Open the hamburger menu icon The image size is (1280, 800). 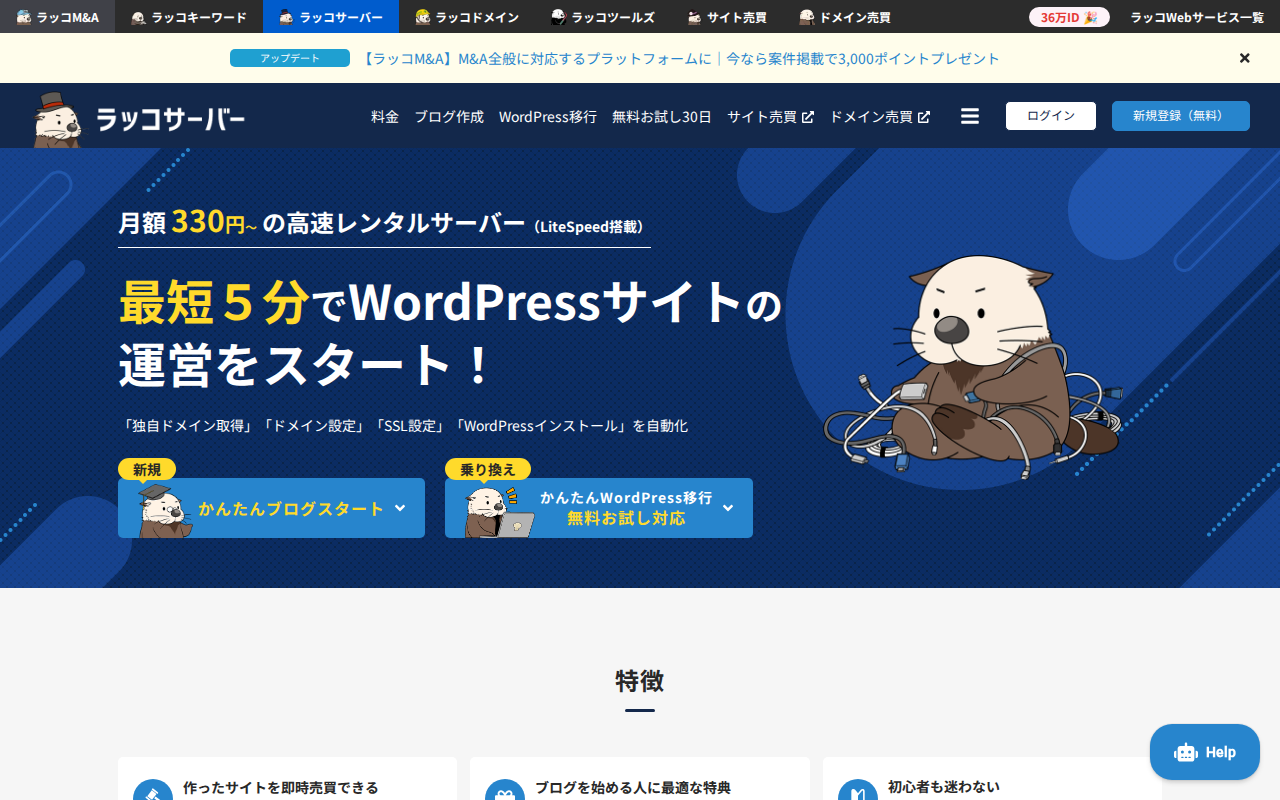pos(970,116)
